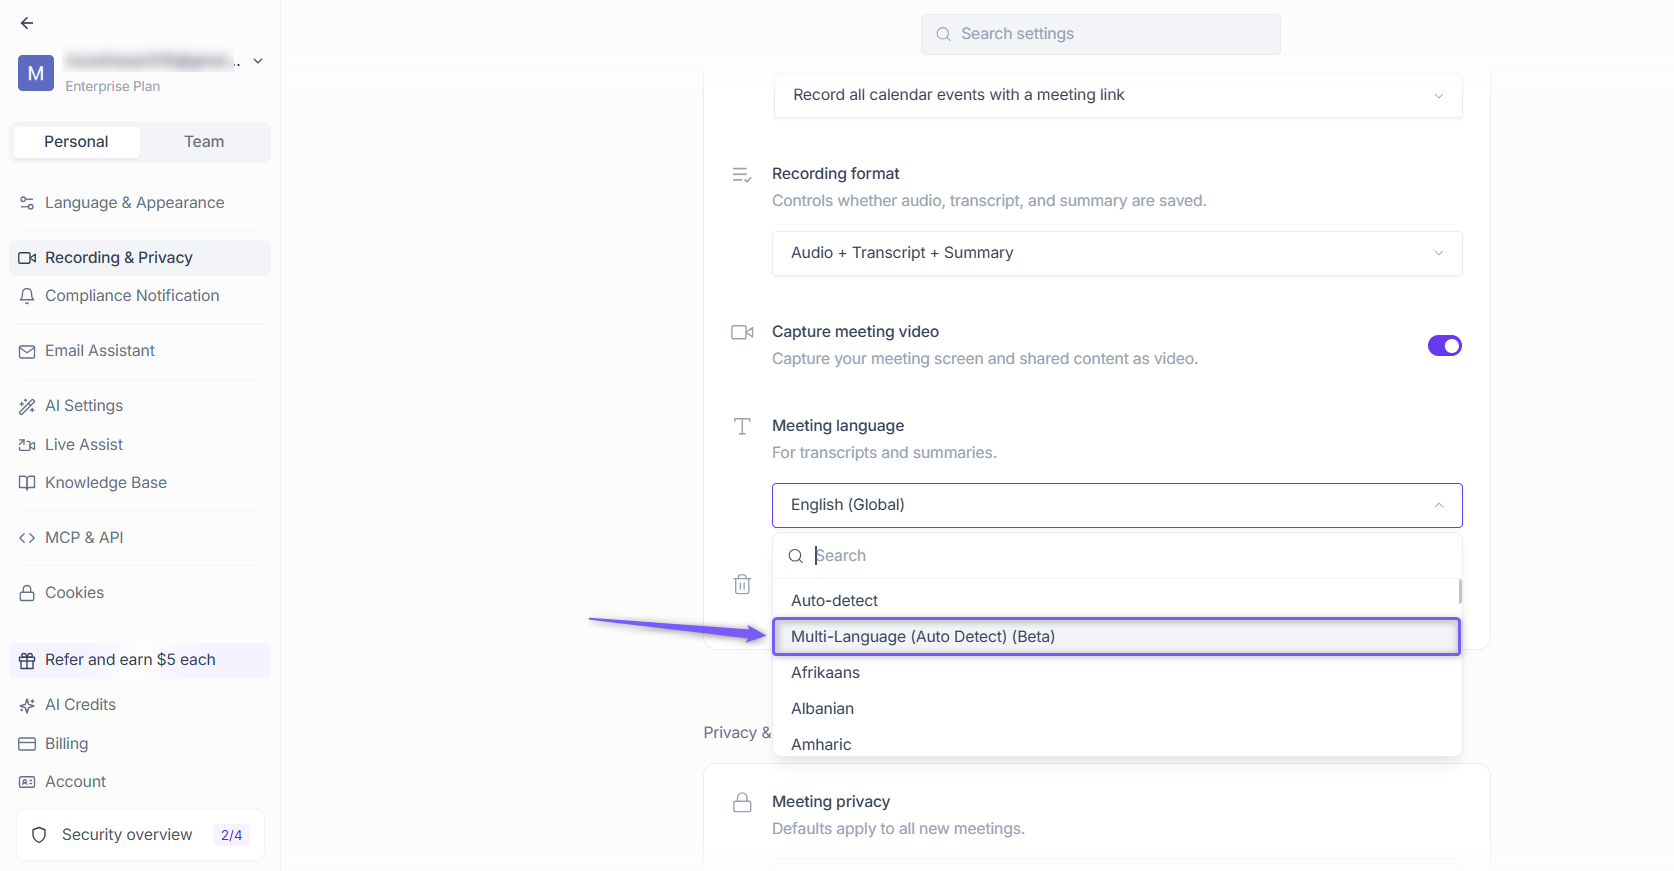Click the Meeting privacy lock icon
Image resolution: width=1674 pixels, height=871 pixels.
coord(742,803)
